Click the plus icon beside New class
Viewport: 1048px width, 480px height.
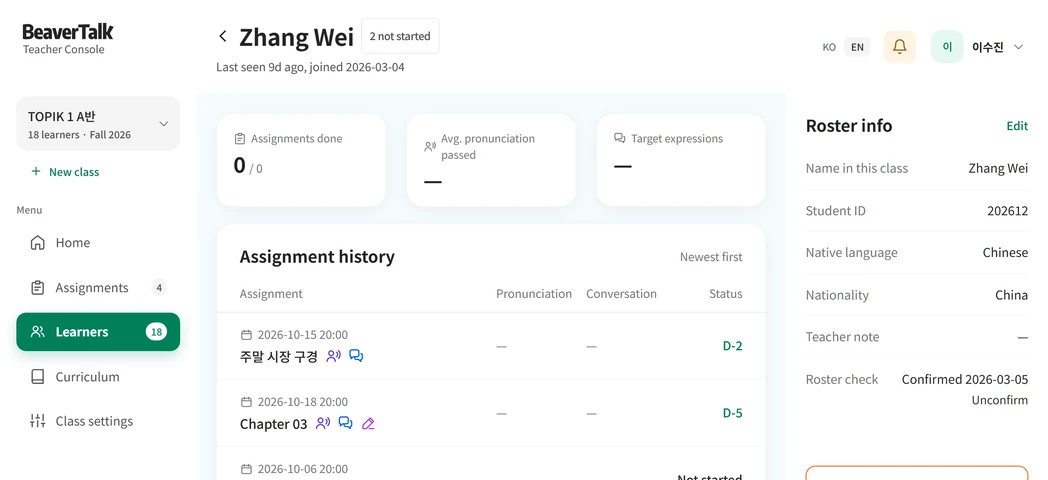[x=36, y=172]
